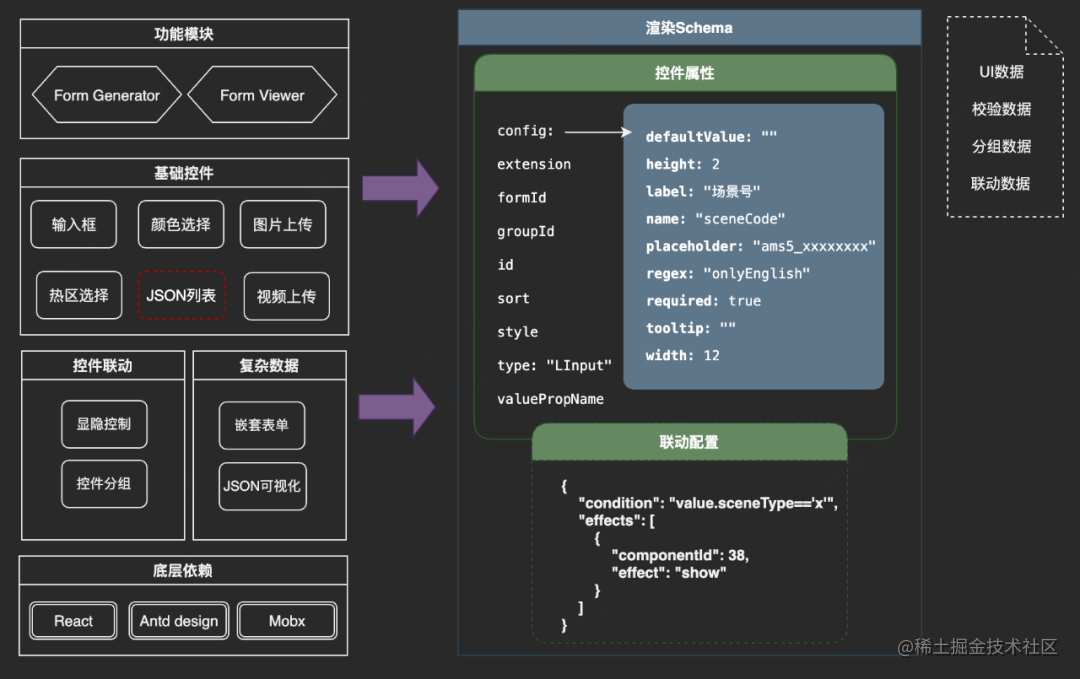
Task: Click the placeholder: "ams5_xxxxxxxx" line
Action: [760, 247]
